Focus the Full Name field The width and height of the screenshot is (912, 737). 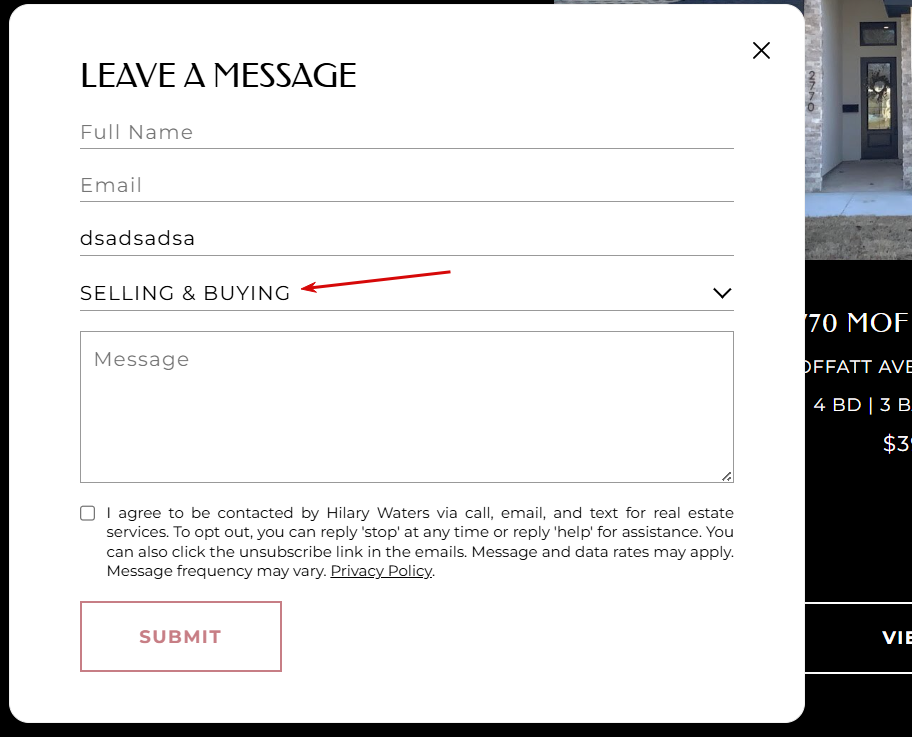point(407,133)
